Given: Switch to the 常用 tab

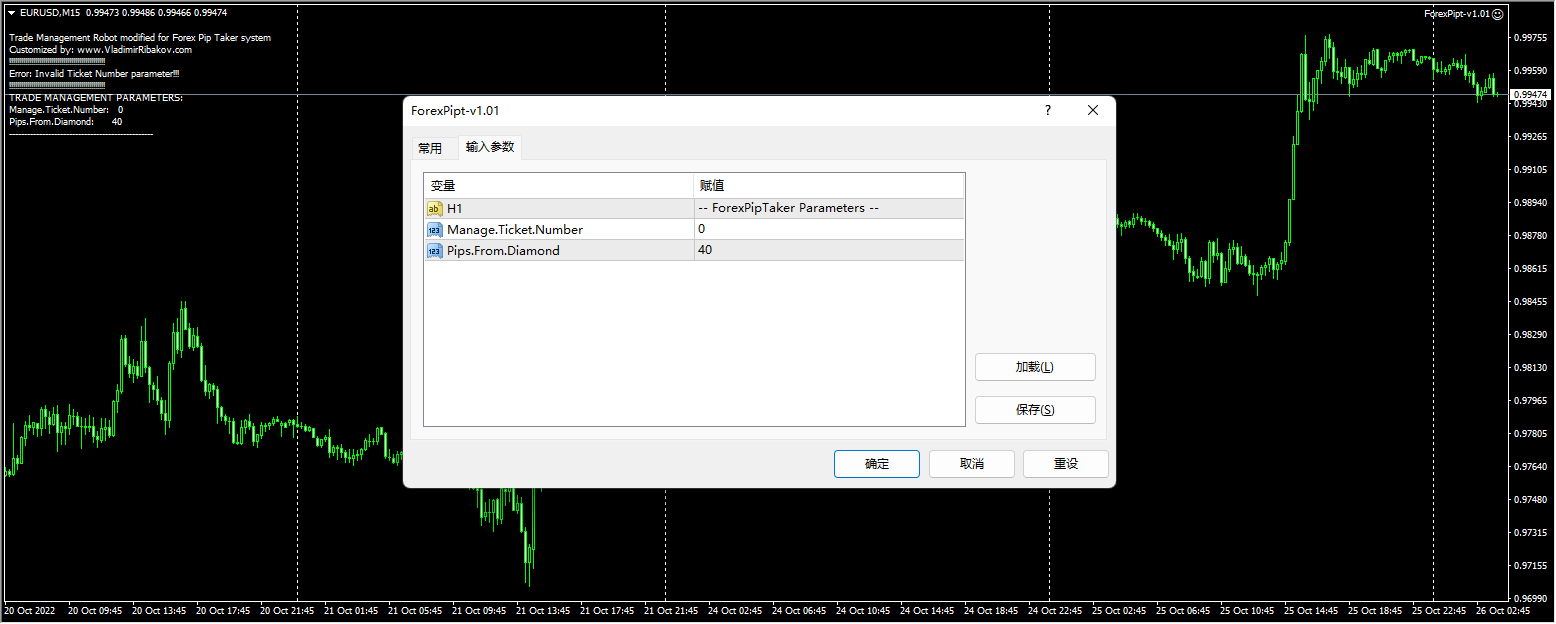Looking at the screenshot, I should [x=433, y=146].
